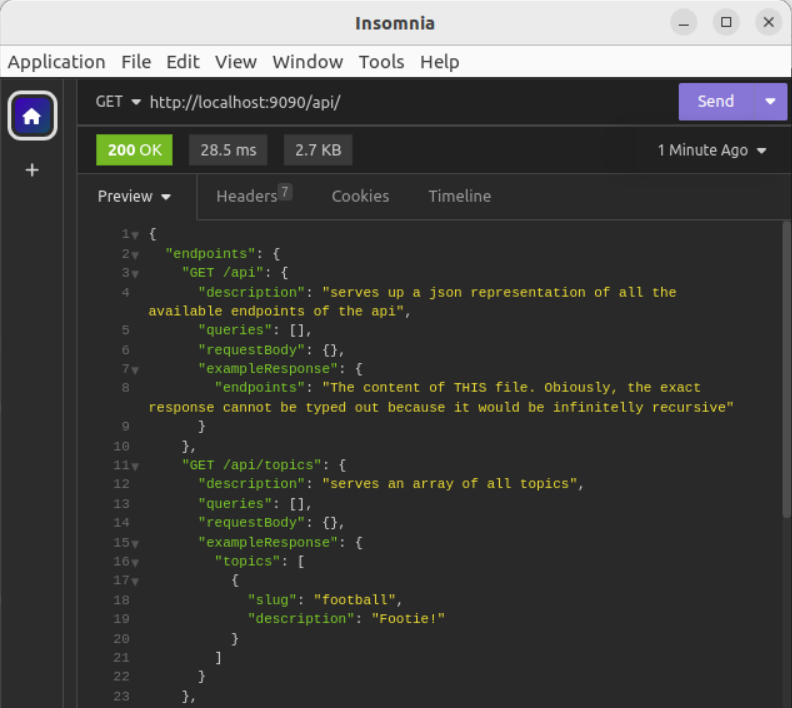Click the 2.7 KB response size
Viewport: 792px width, 708px height.
pos(318,150)
